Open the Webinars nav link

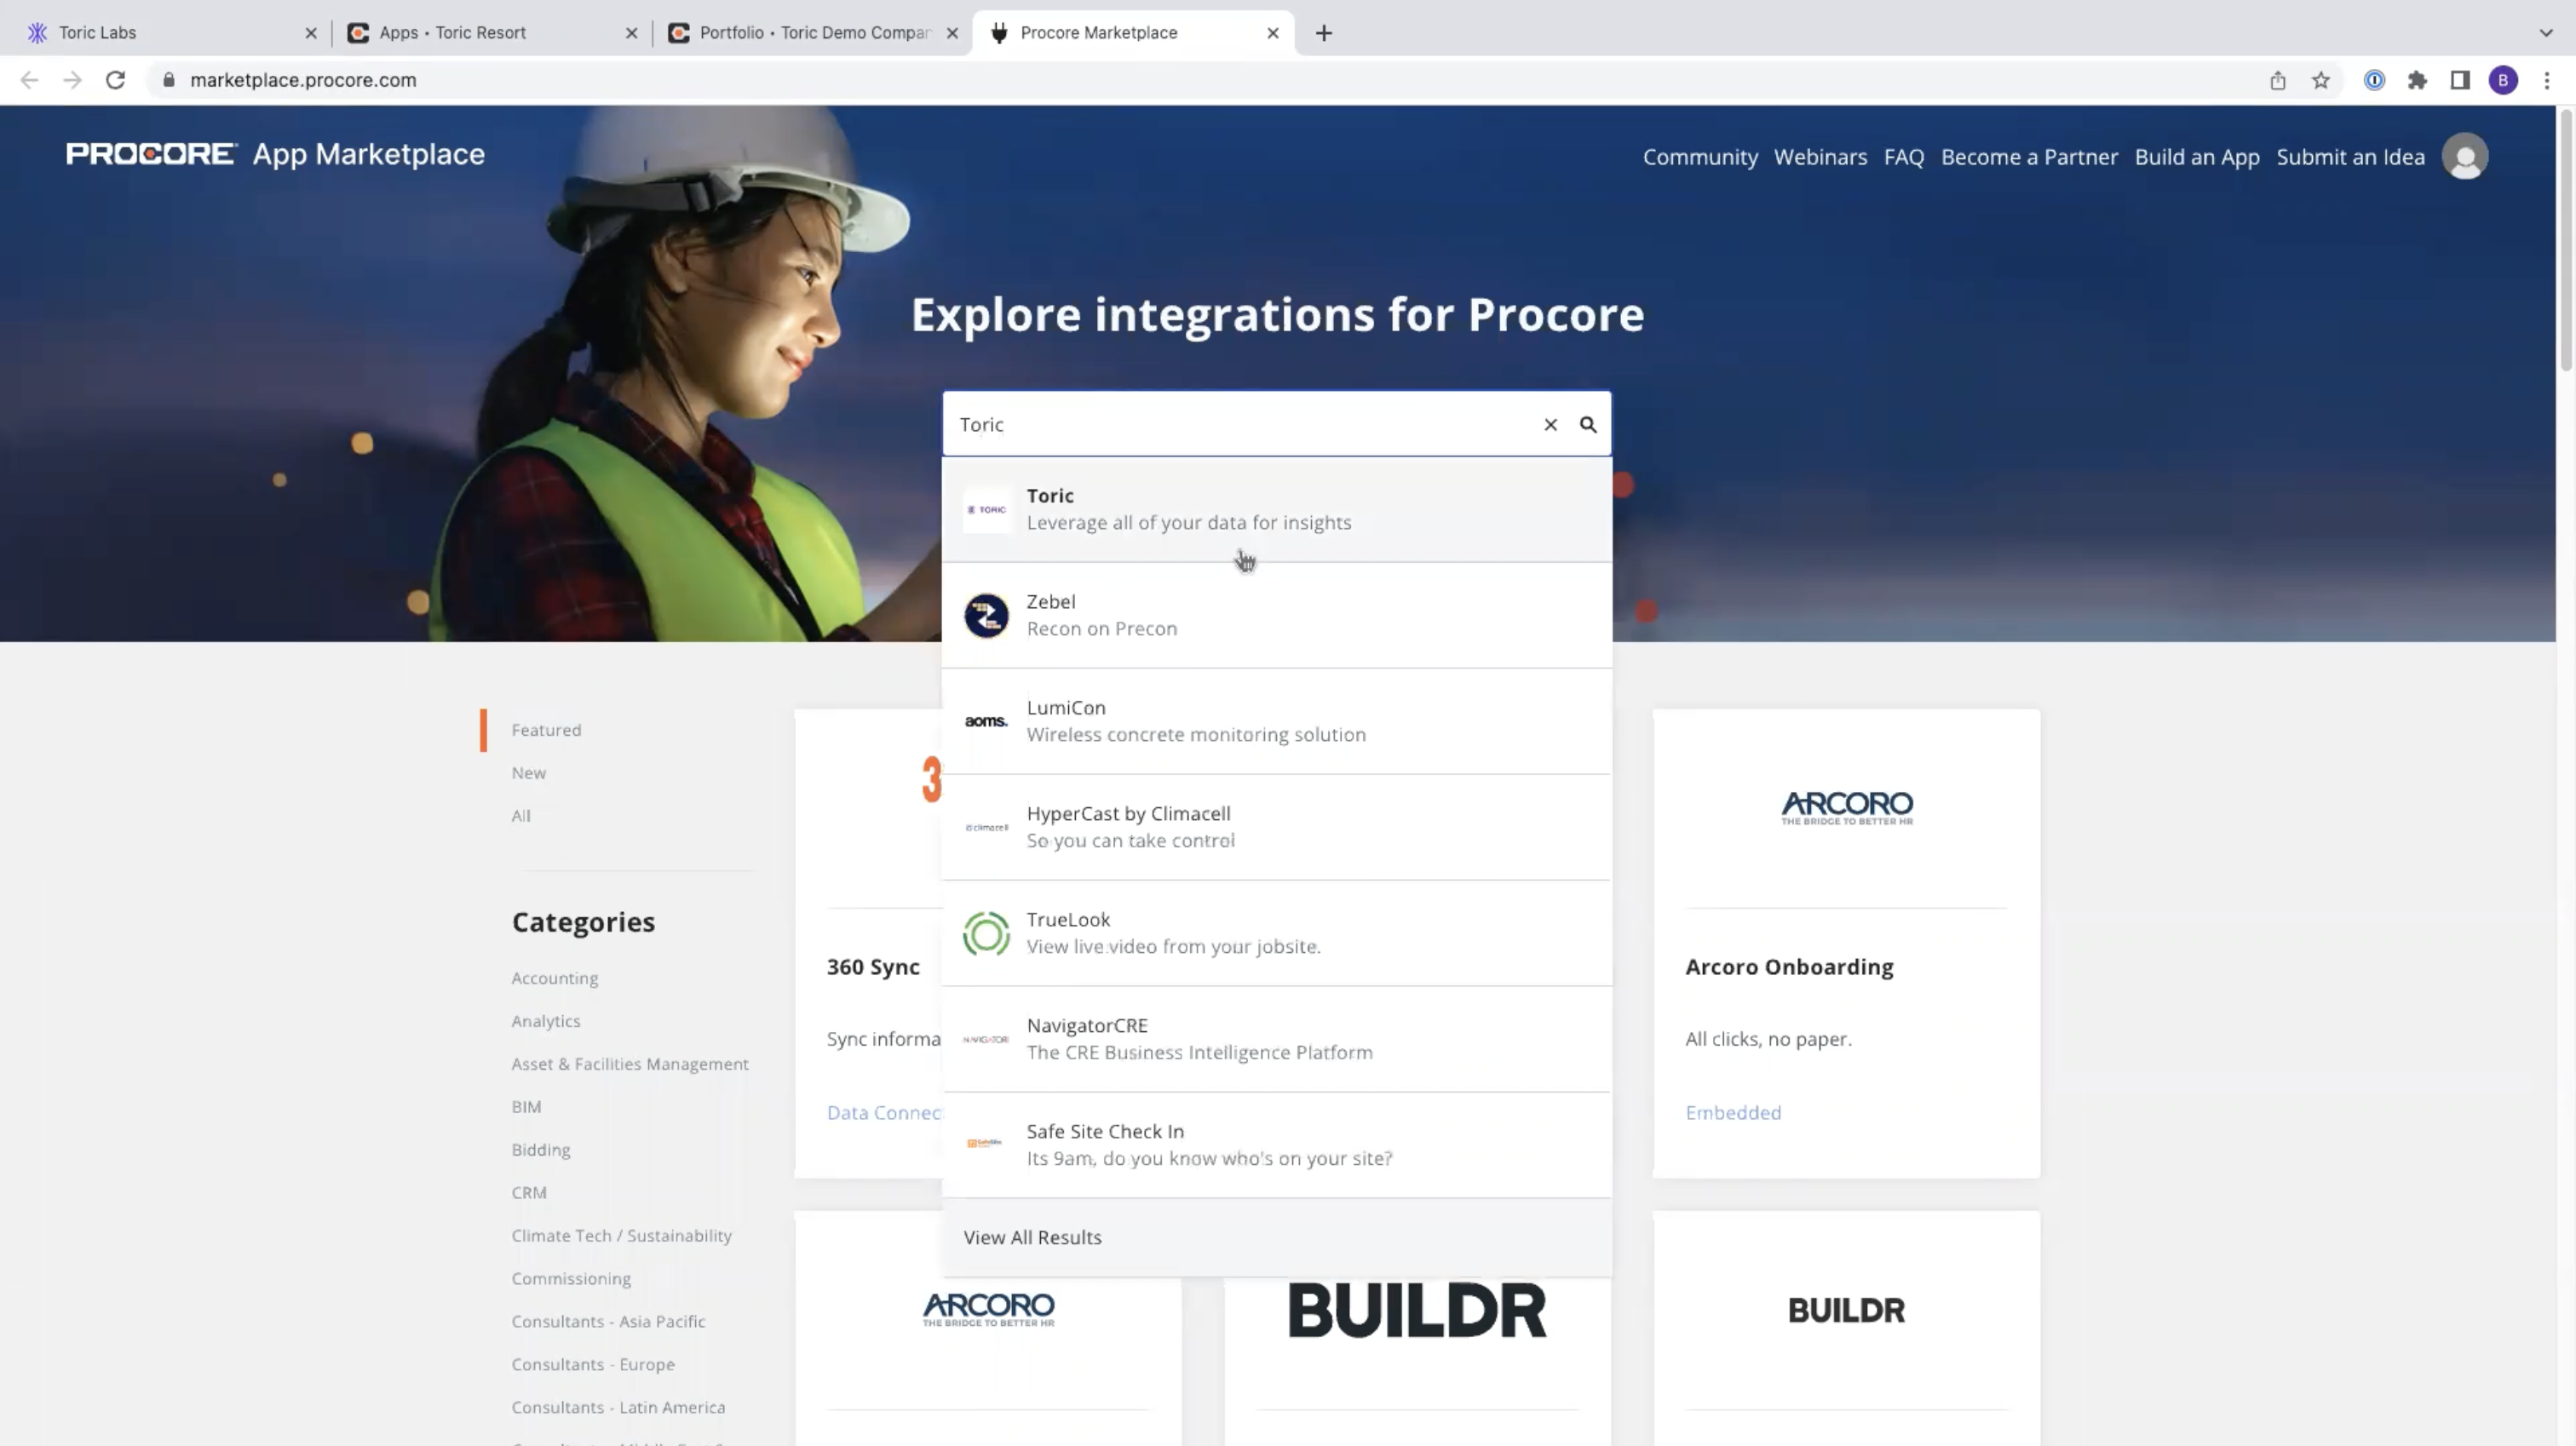pos(1820,157)
